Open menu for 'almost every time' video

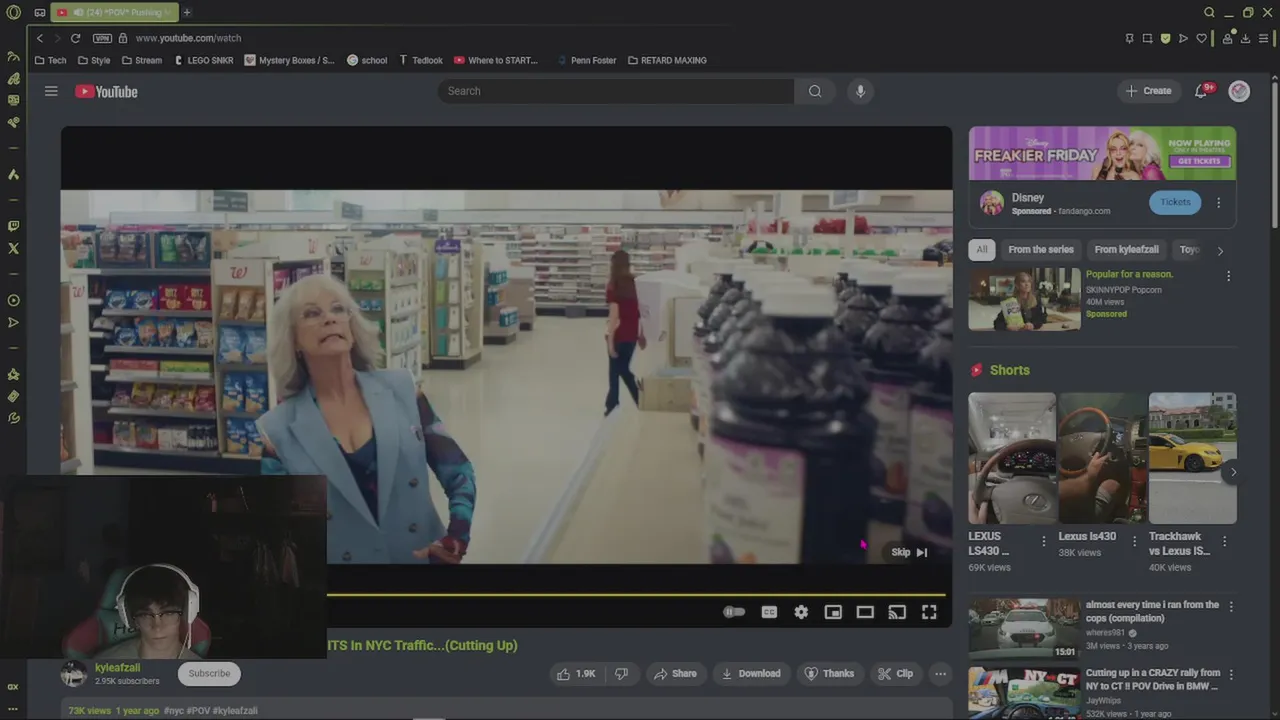tap(1231, 606)
